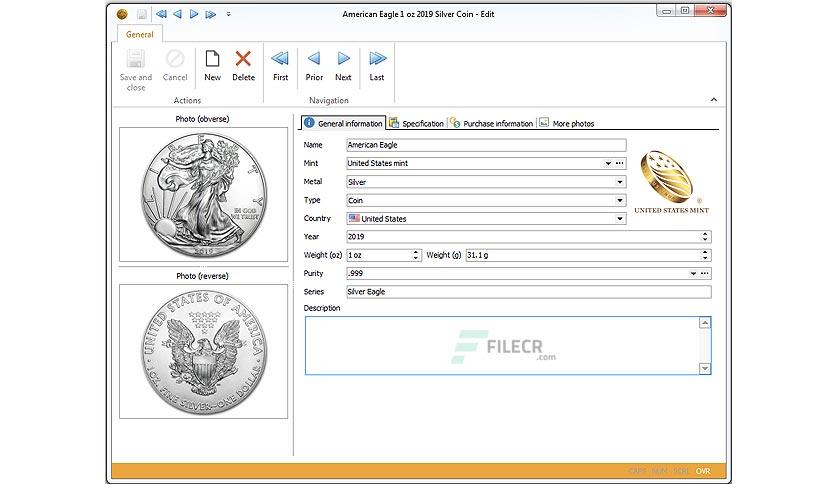Collapse the ribbon with the chevron

click(714, 100)
